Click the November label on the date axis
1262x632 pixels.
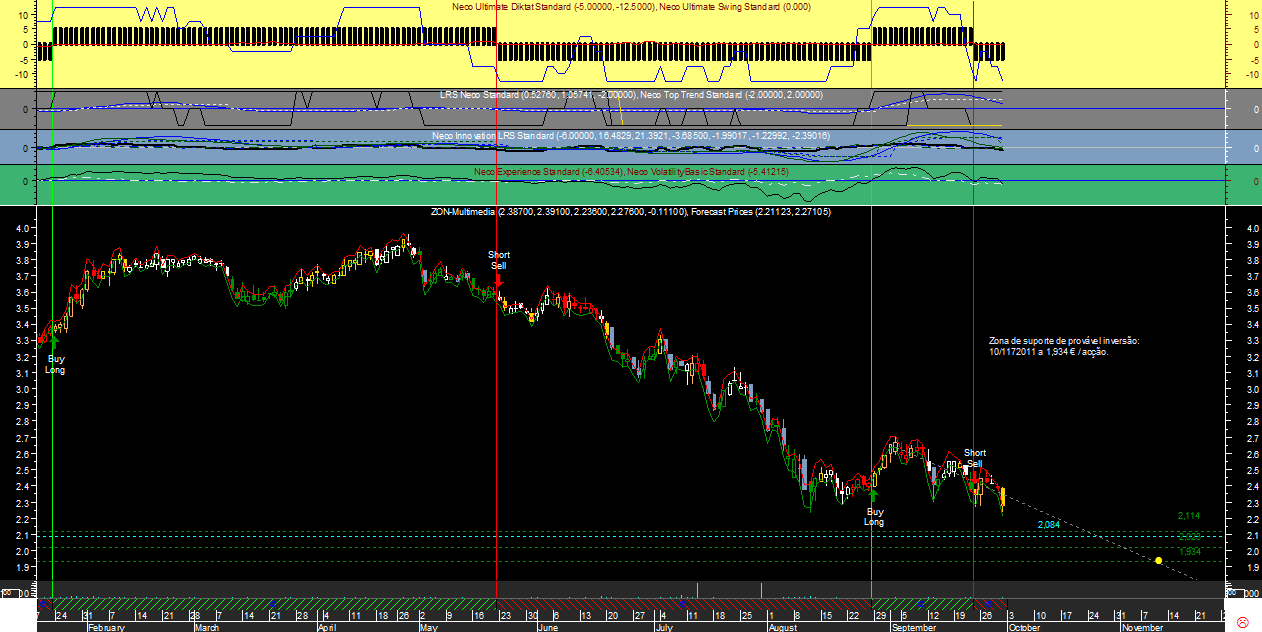click(x=1142, y=627)
